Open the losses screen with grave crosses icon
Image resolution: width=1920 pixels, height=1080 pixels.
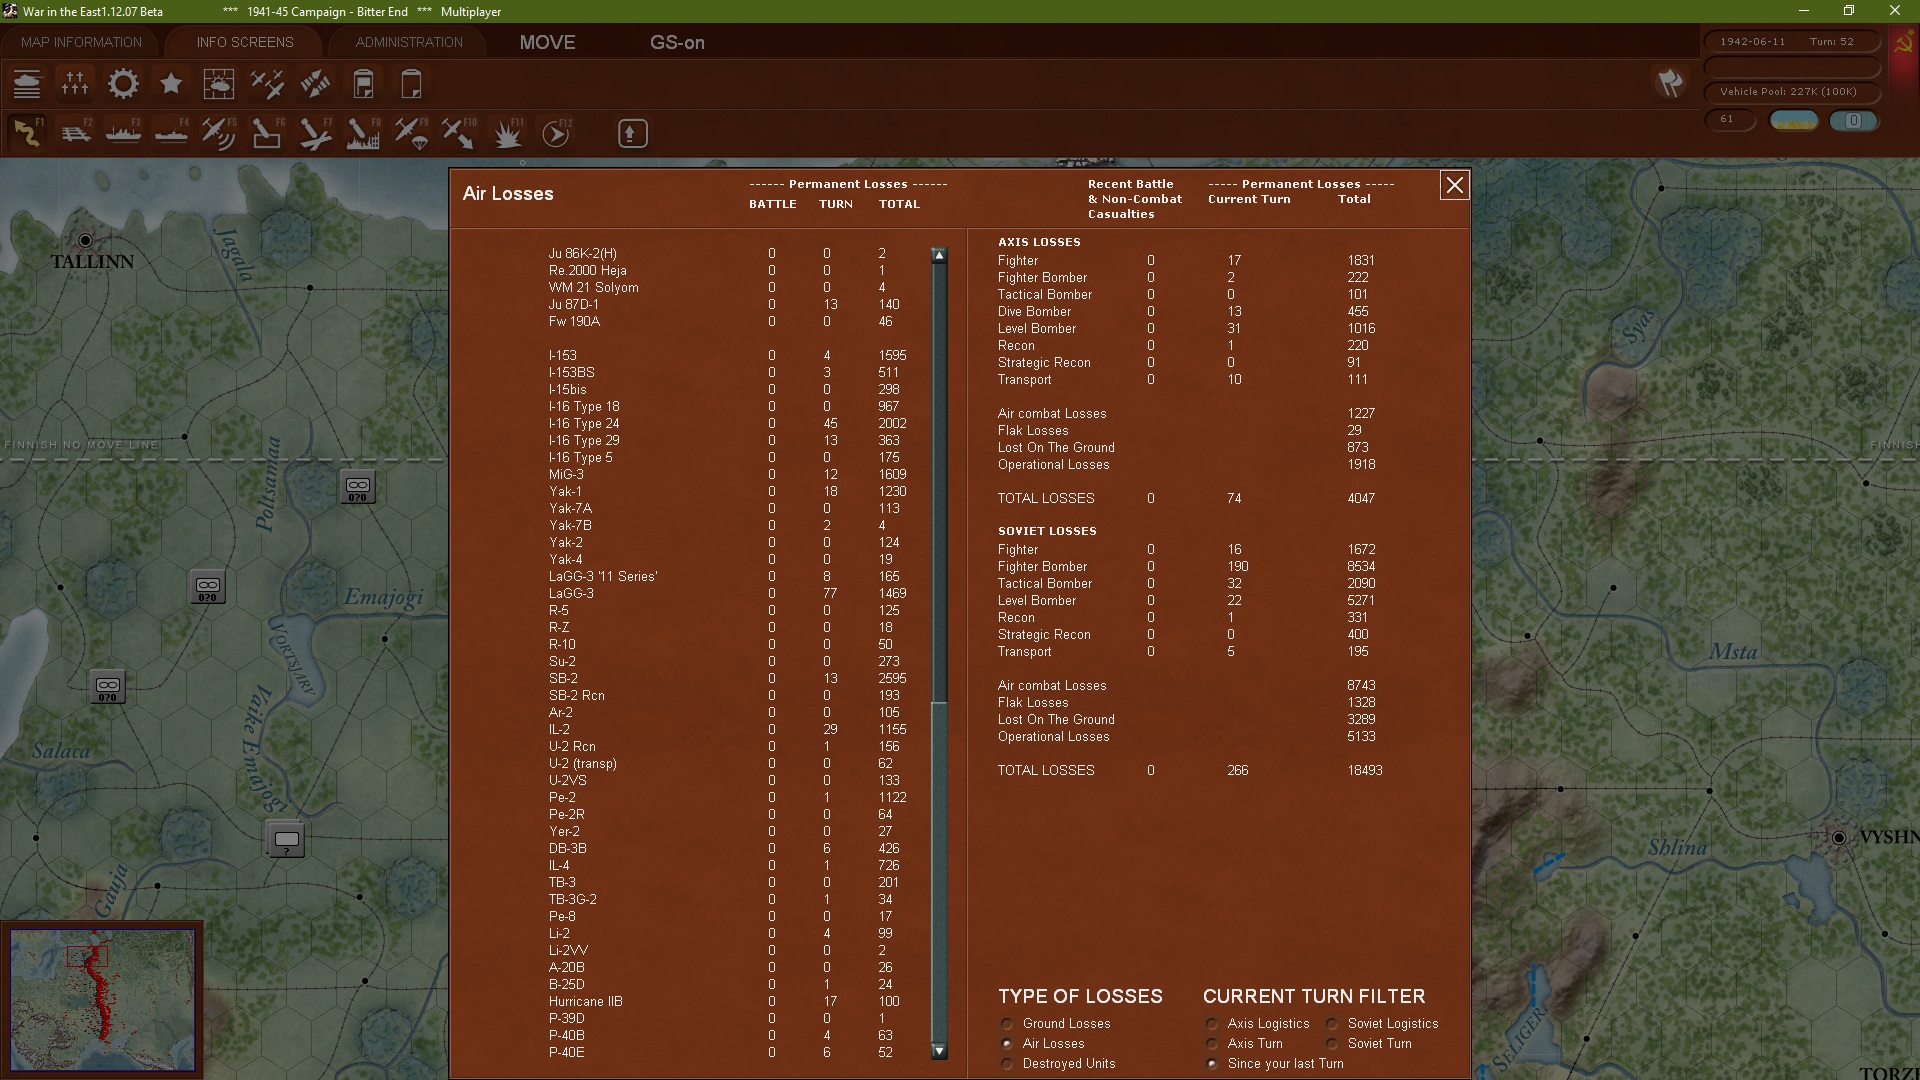click(x=75, y=84)
